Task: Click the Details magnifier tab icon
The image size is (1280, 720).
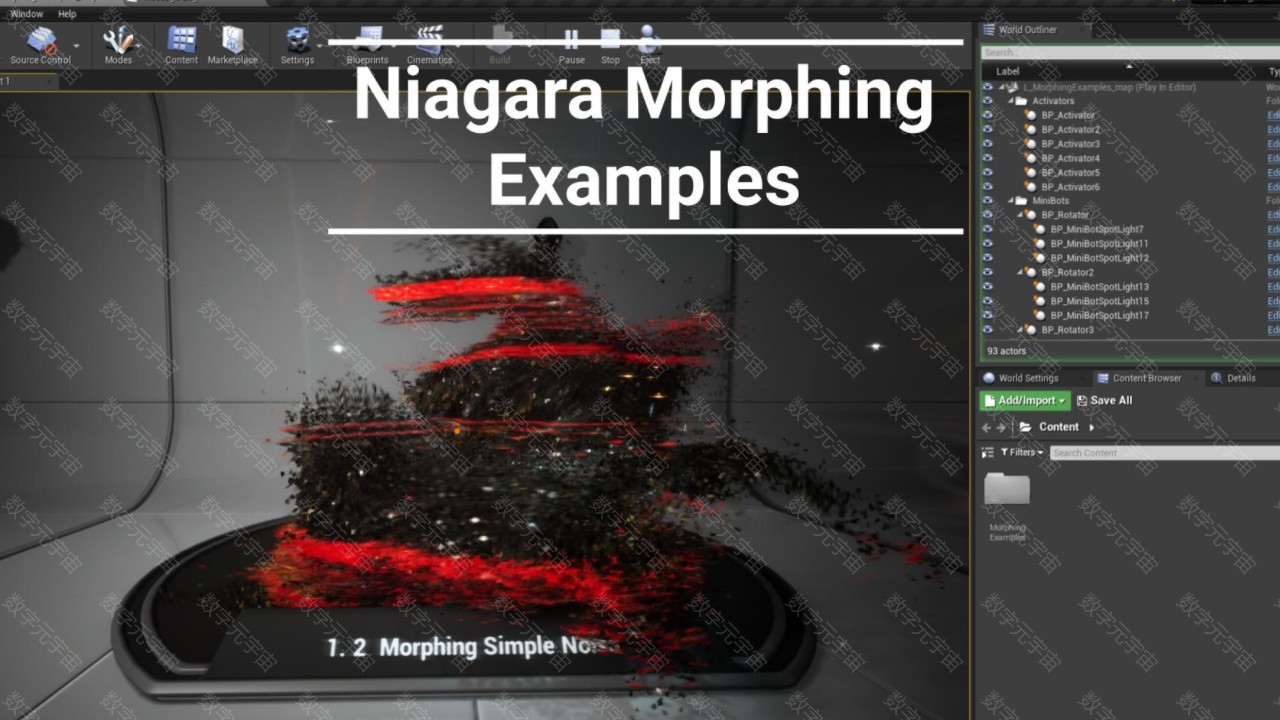Action: tap(1217, 378)
